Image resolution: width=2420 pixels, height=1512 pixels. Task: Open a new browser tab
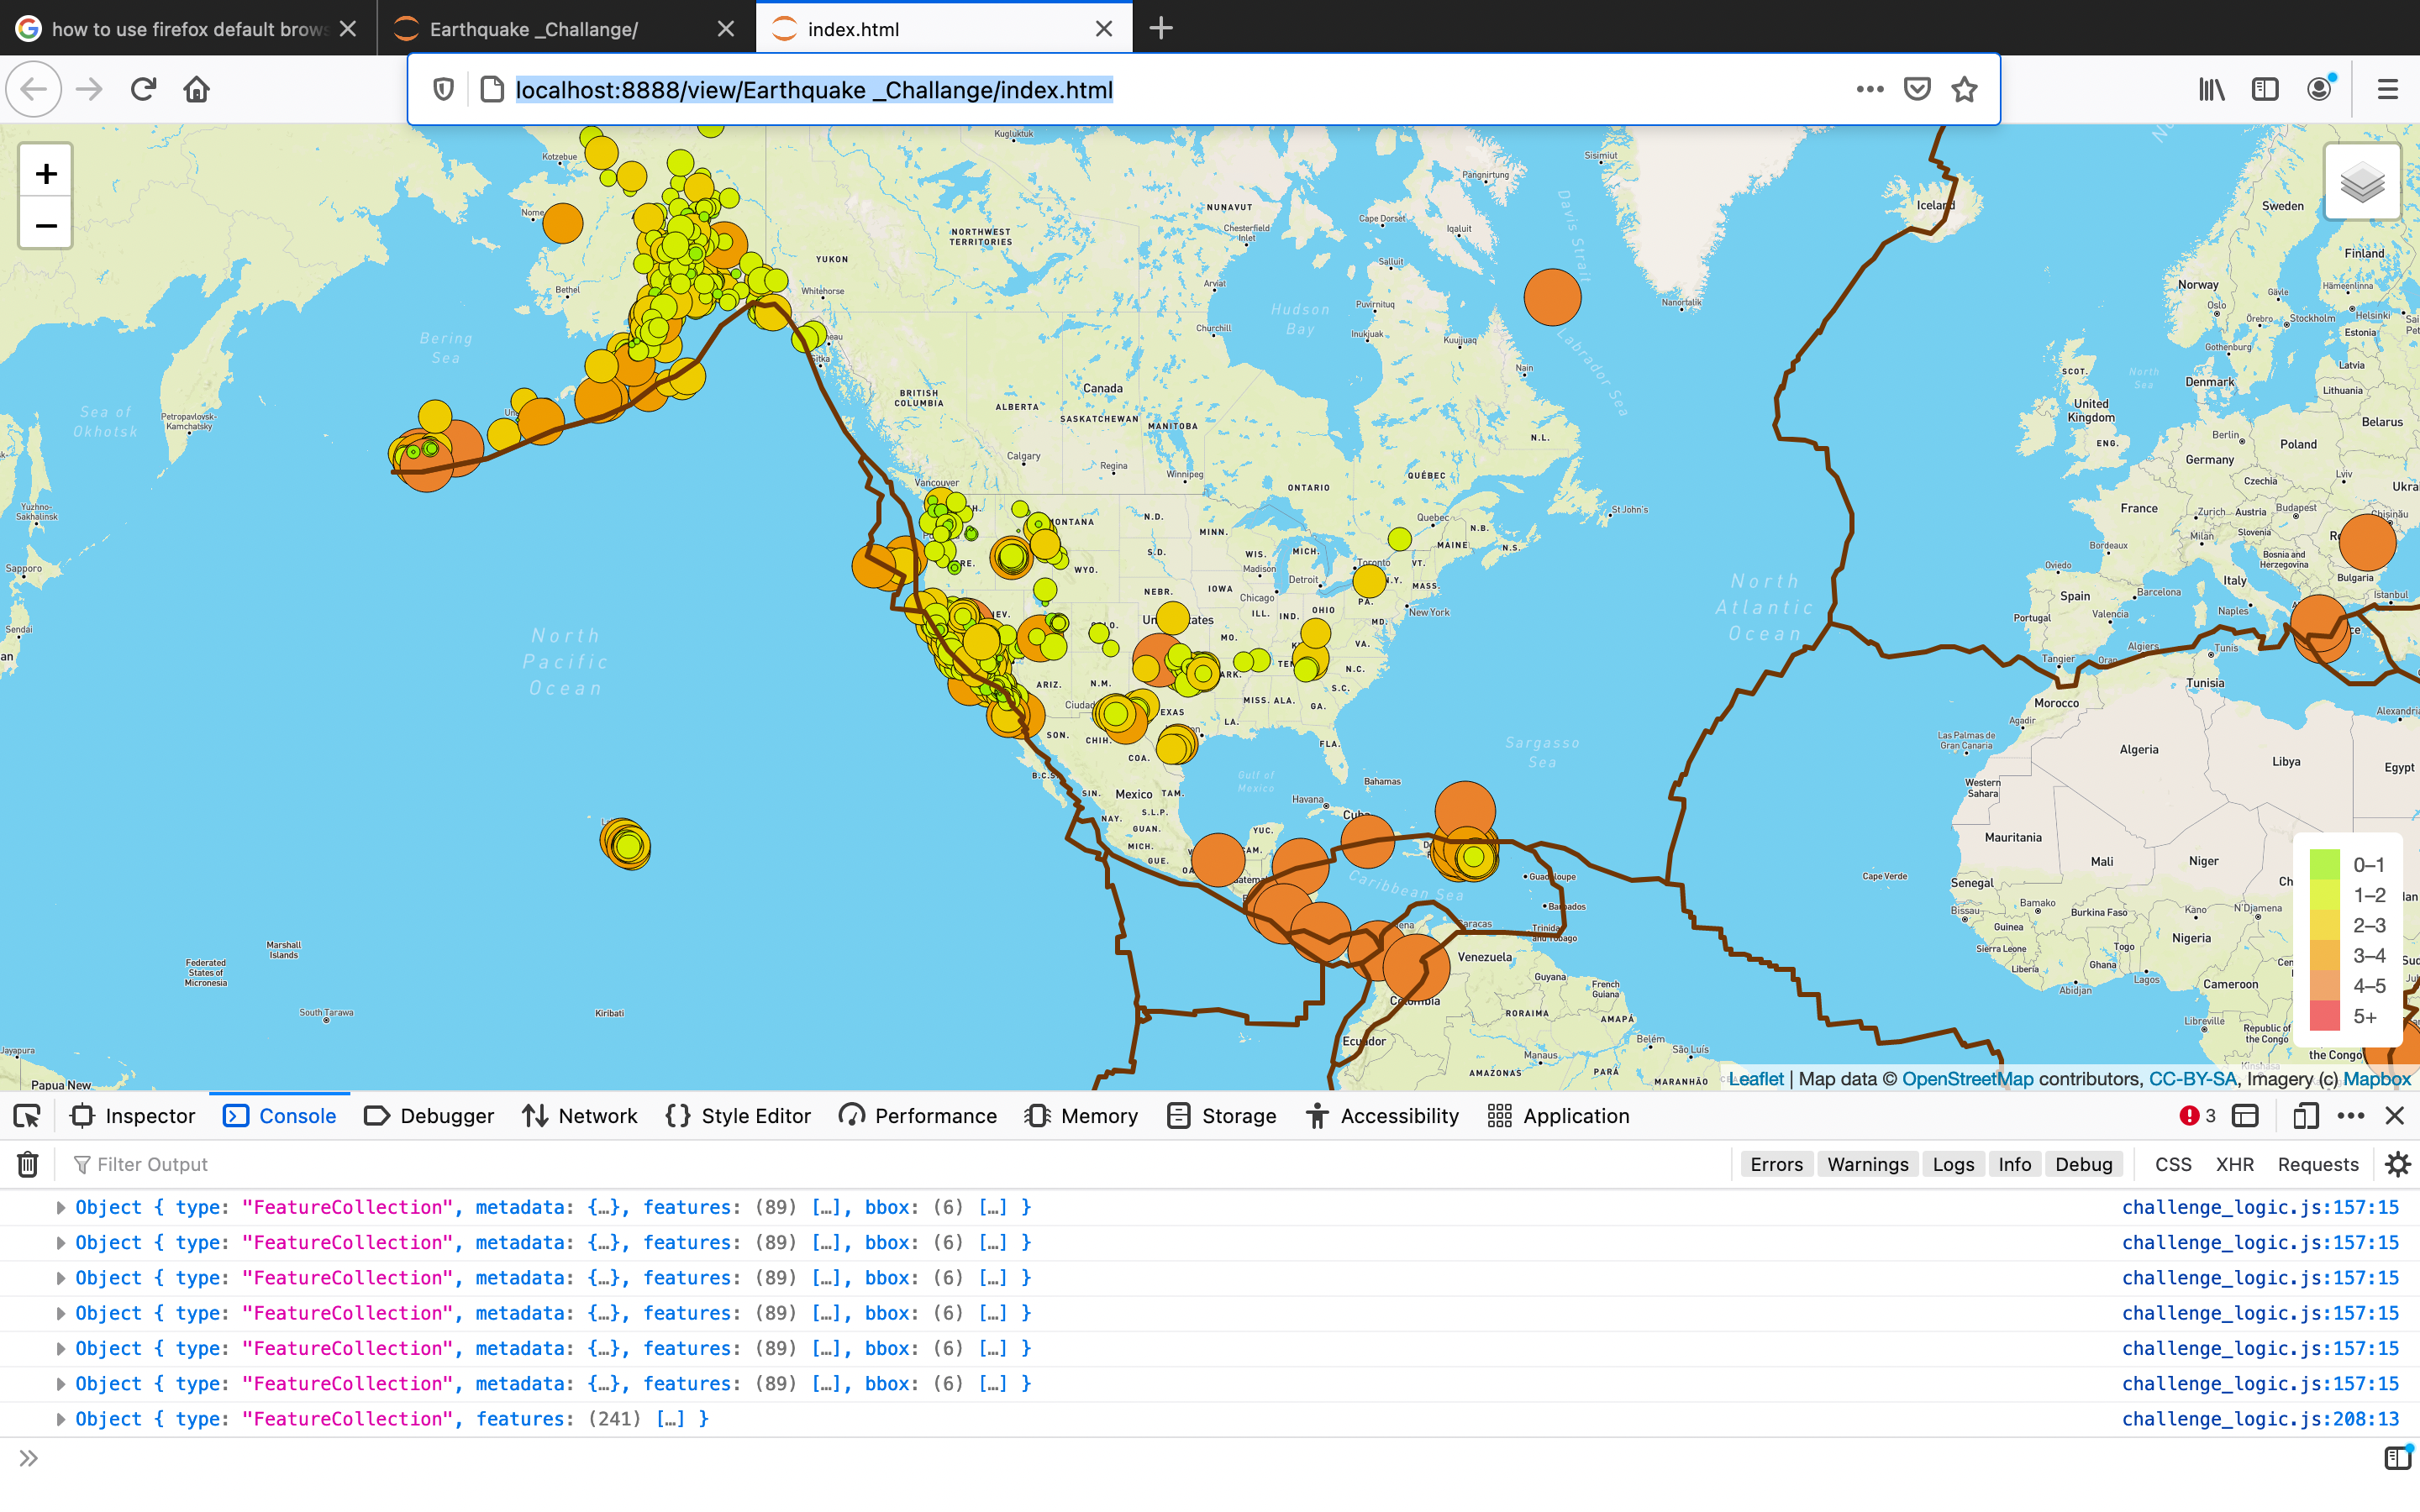[x=1160, y=28]
